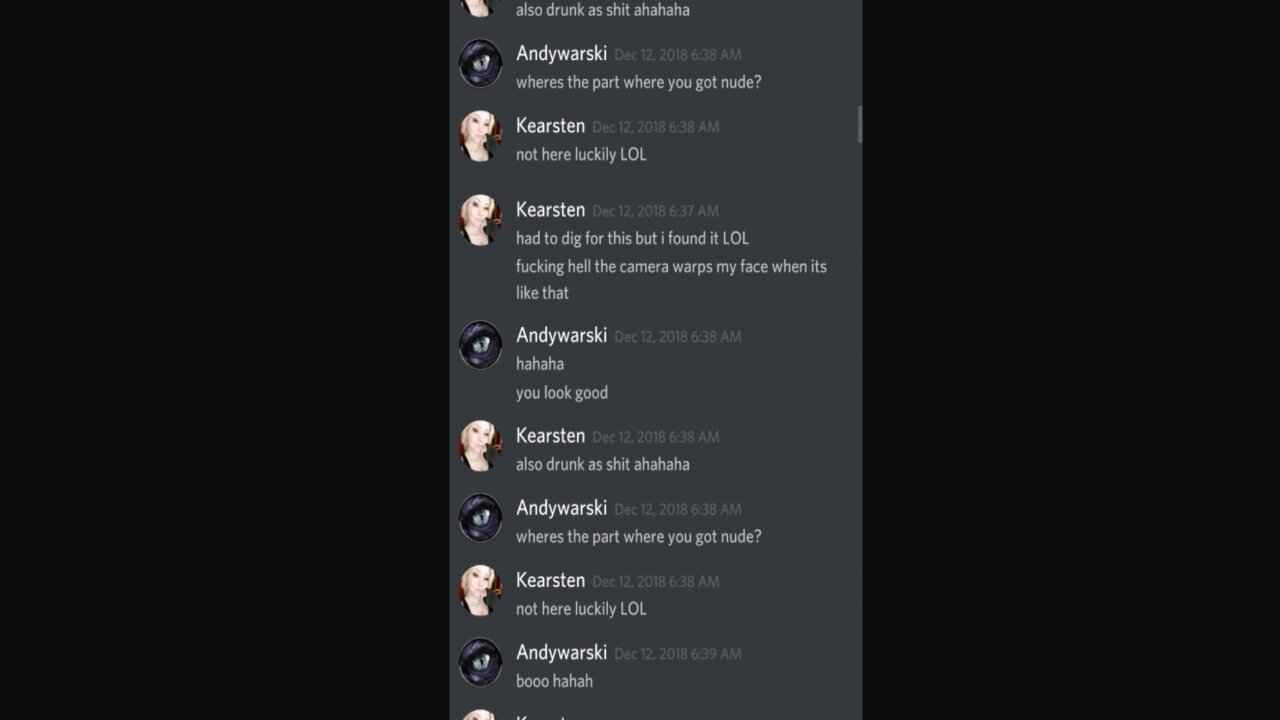Click the chat scrollbar thumb

pyautogui.click(x=859, y=124)
